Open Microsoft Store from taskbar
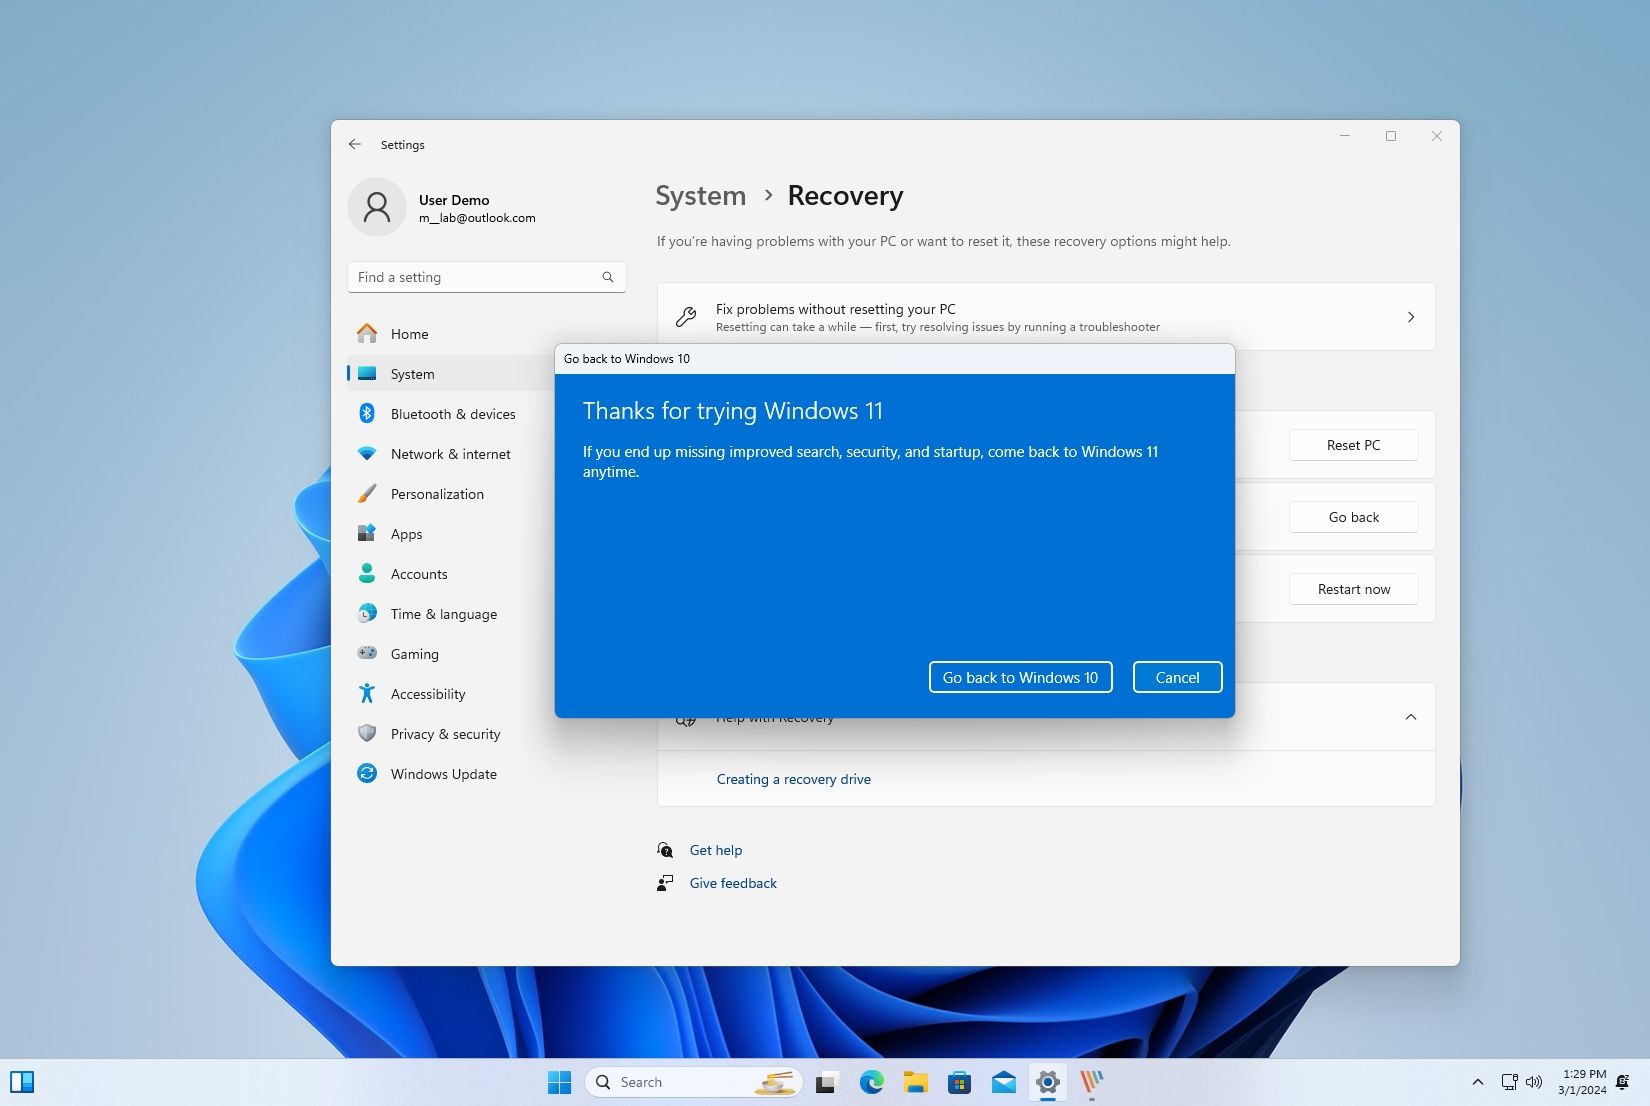The image size is (1650, 1106). coord(959,1082)
